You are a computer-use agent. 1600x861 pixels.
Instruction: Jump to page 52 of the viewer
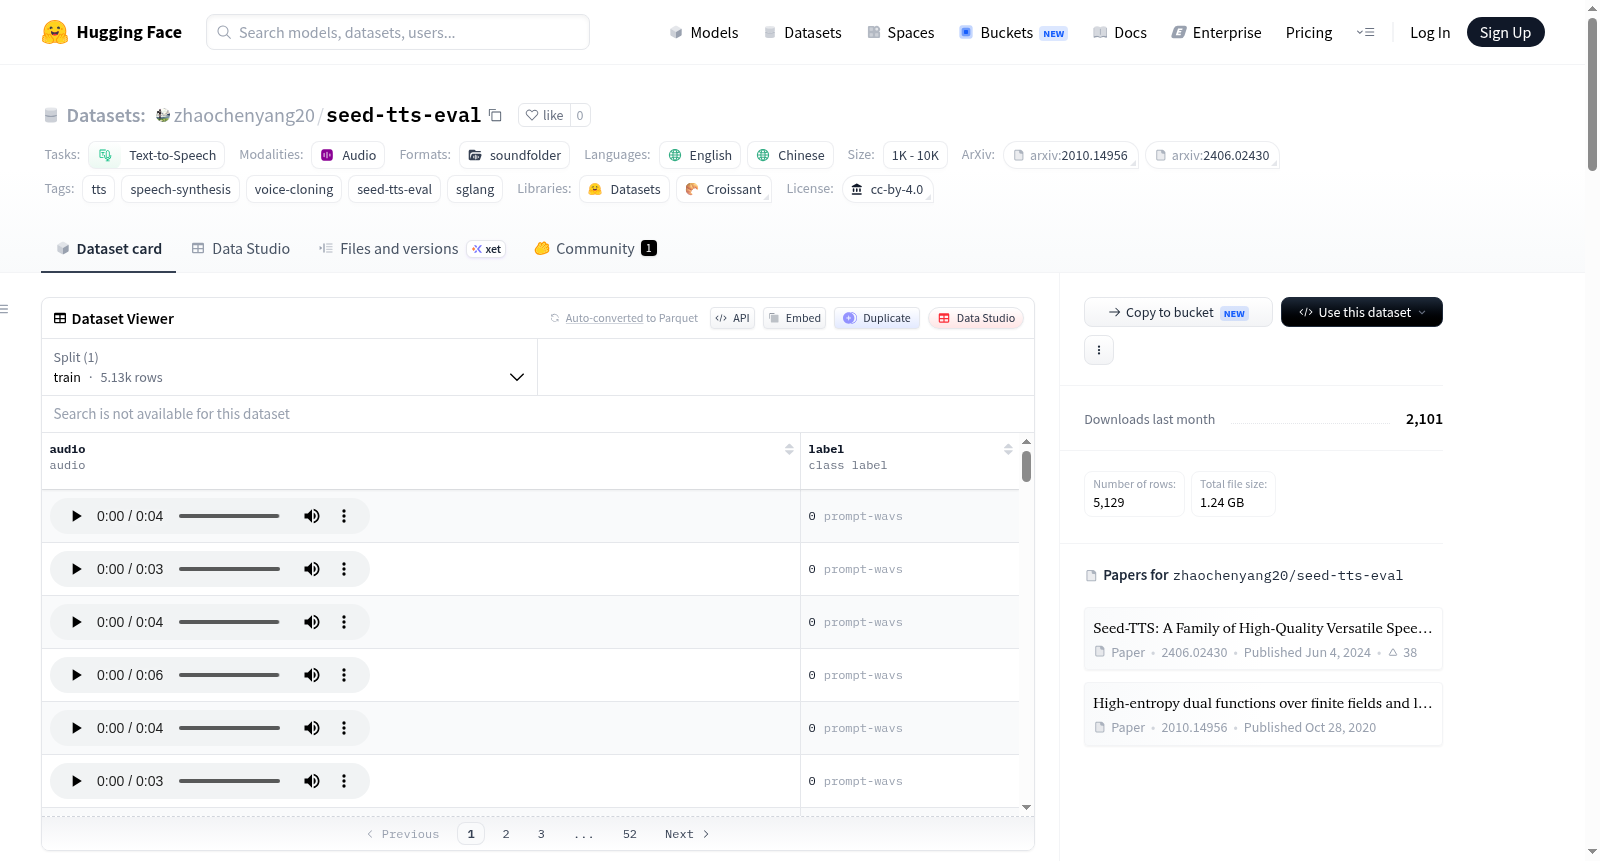pyautogui.click(x=630, y=834)
